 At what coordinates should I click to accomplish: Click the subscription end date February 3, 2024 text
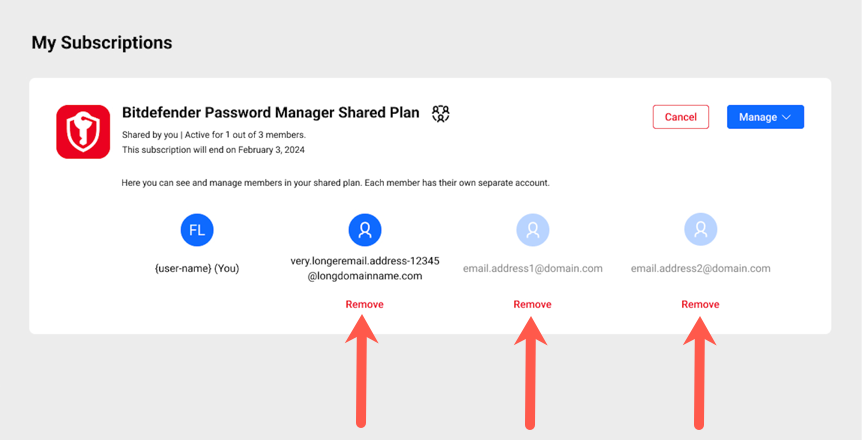tap(272, 150)
